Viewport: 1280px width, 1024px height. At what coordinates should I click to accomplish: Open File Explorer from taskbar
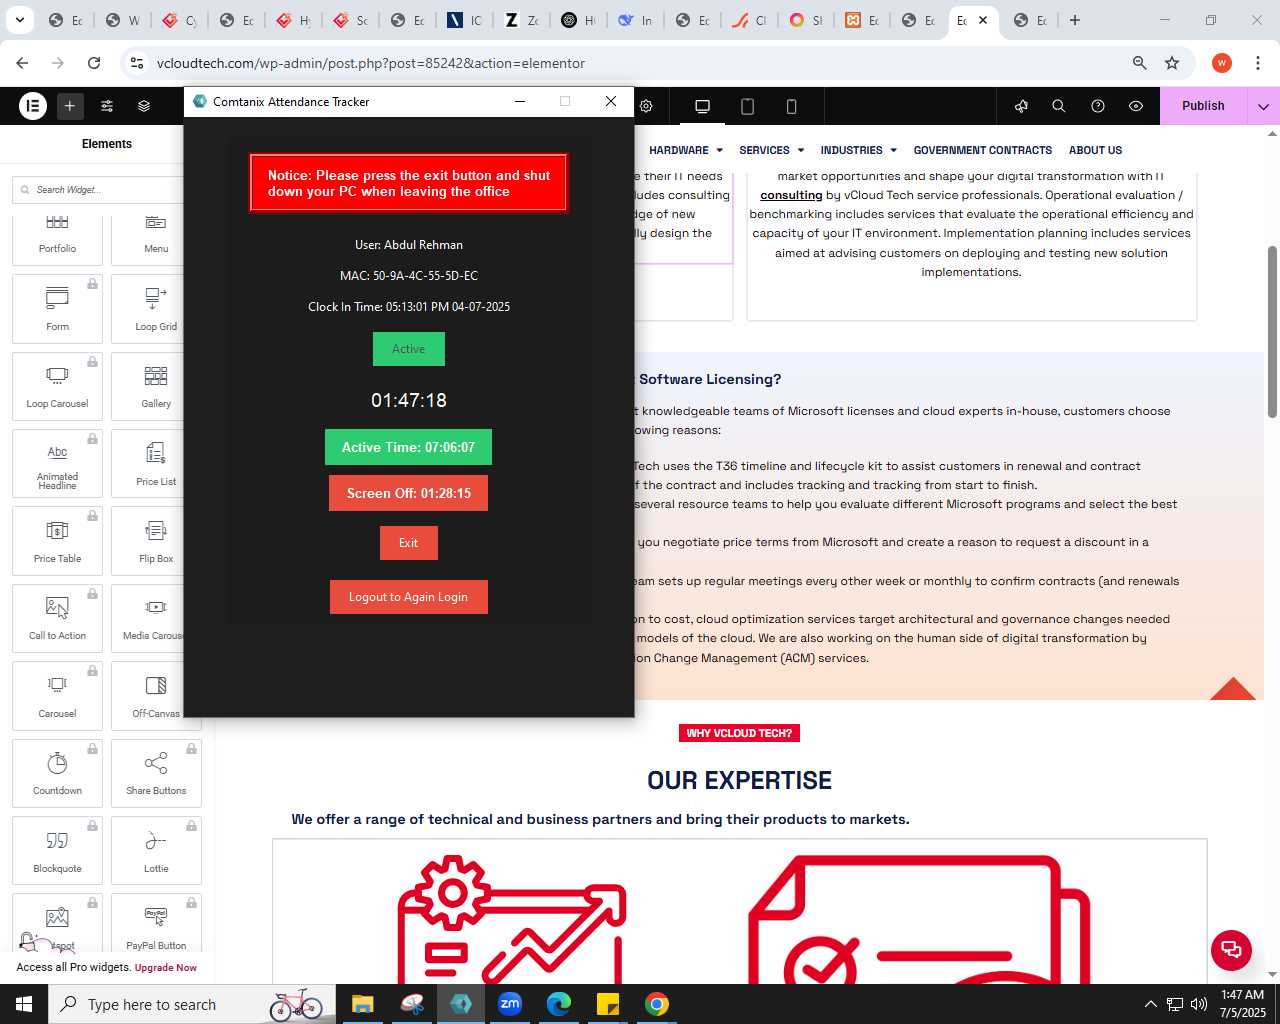click(363, 1004)
